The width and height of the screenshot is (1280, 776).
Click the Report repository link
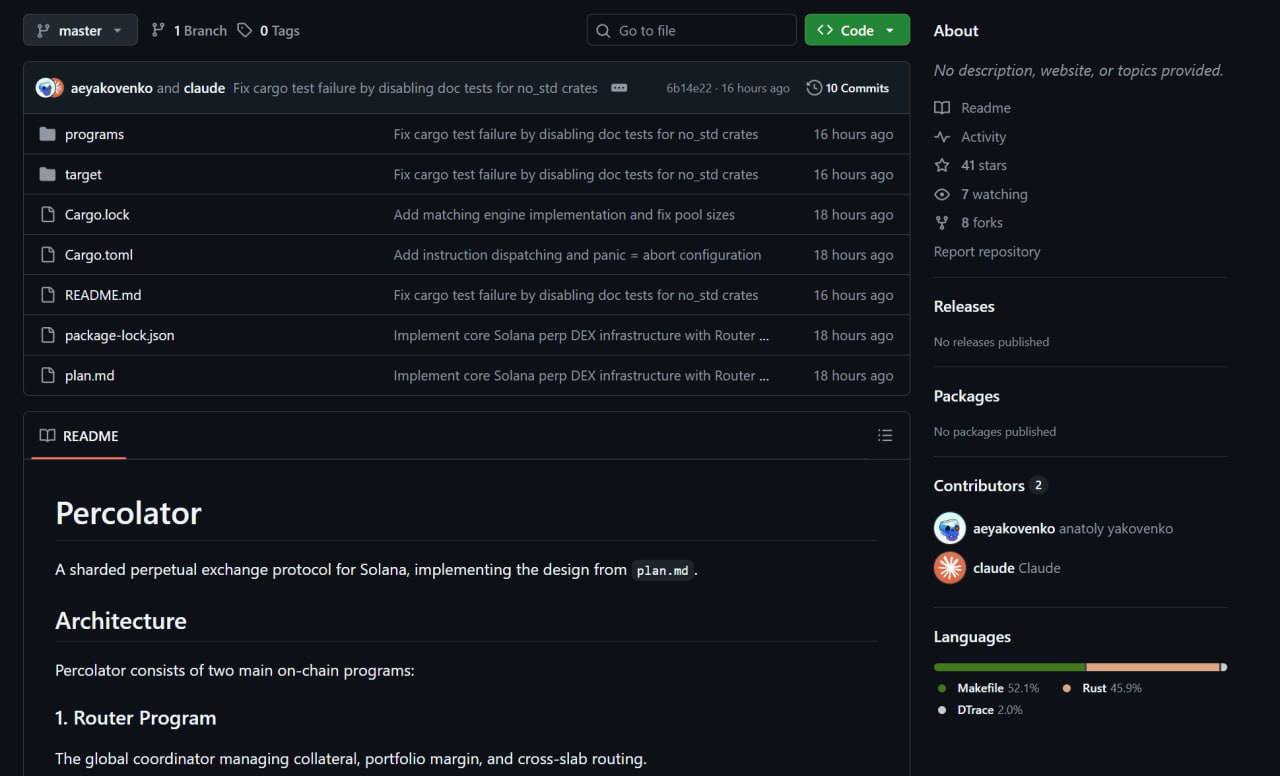pyautogui.click(x=986, y=252)
